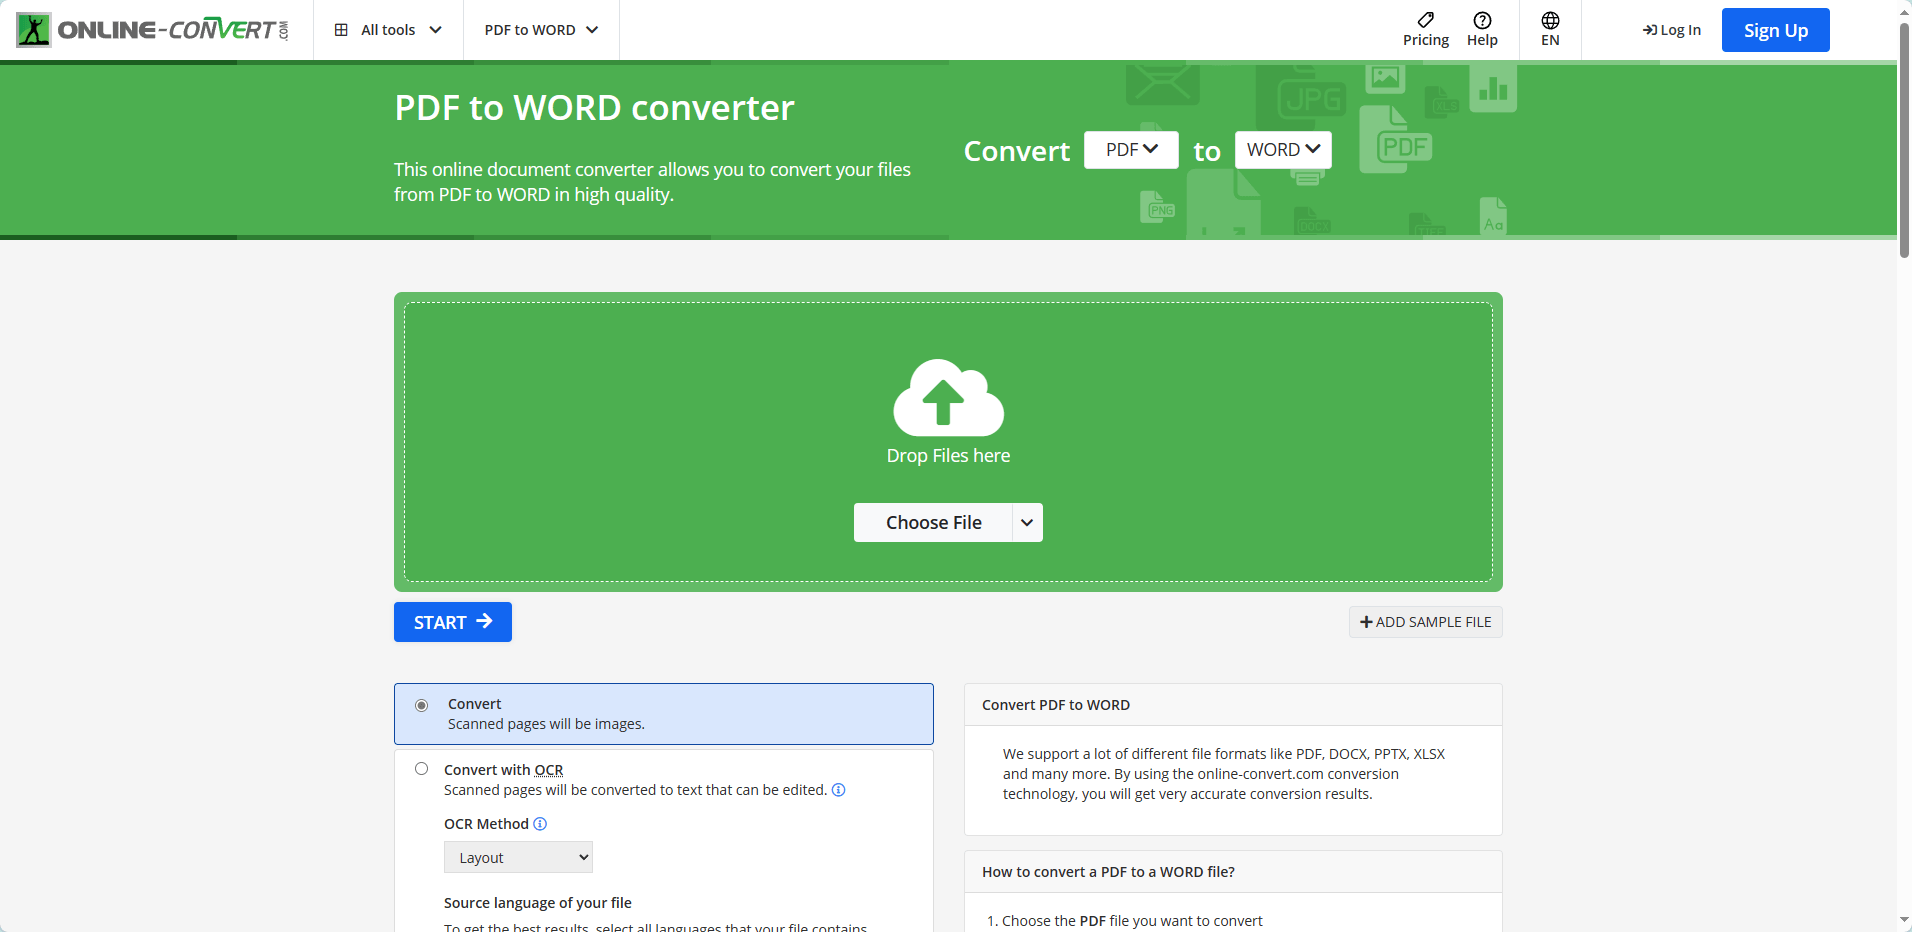Open the Layout OCR method dropdown

[x=518, y=858]
